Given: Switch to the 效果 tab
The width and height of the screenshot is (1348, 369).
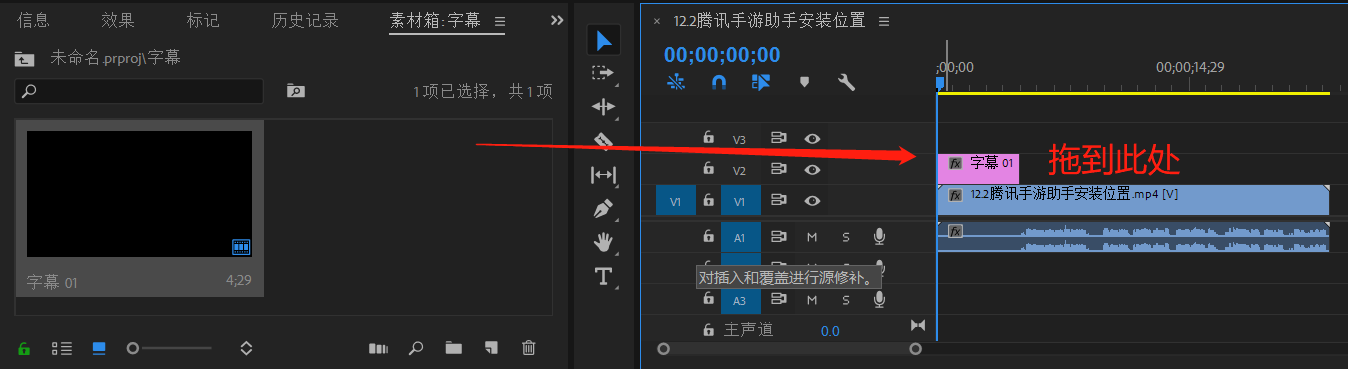Looking at the screenshot, I should pyautogui.click(x=118, y=20).
